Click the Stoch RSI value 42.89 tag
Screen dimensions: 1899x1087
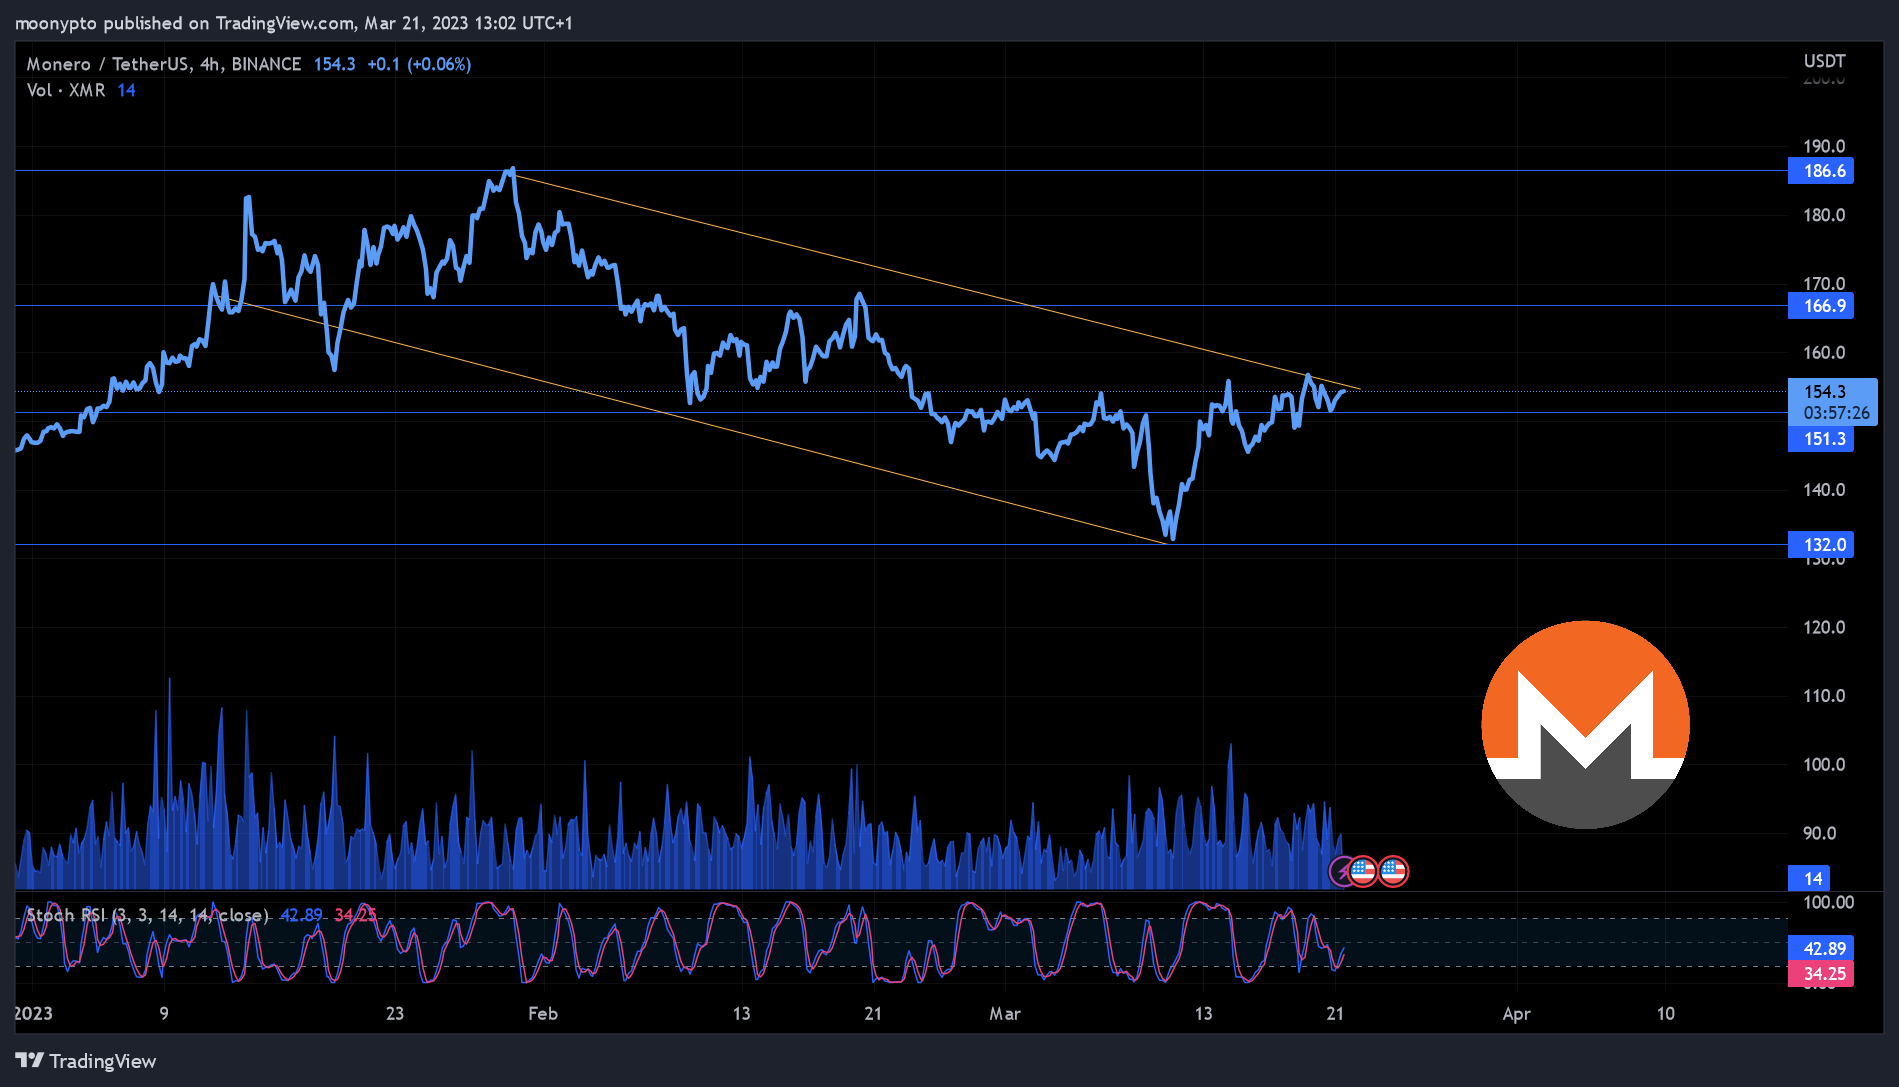coord(1820,948)
